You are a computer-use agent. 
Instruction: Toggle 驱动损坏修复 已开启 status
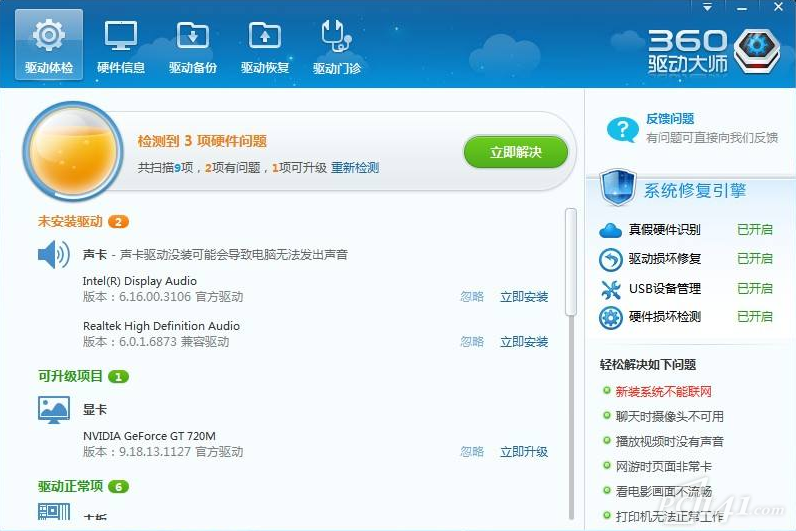click(x=754, y=259)
